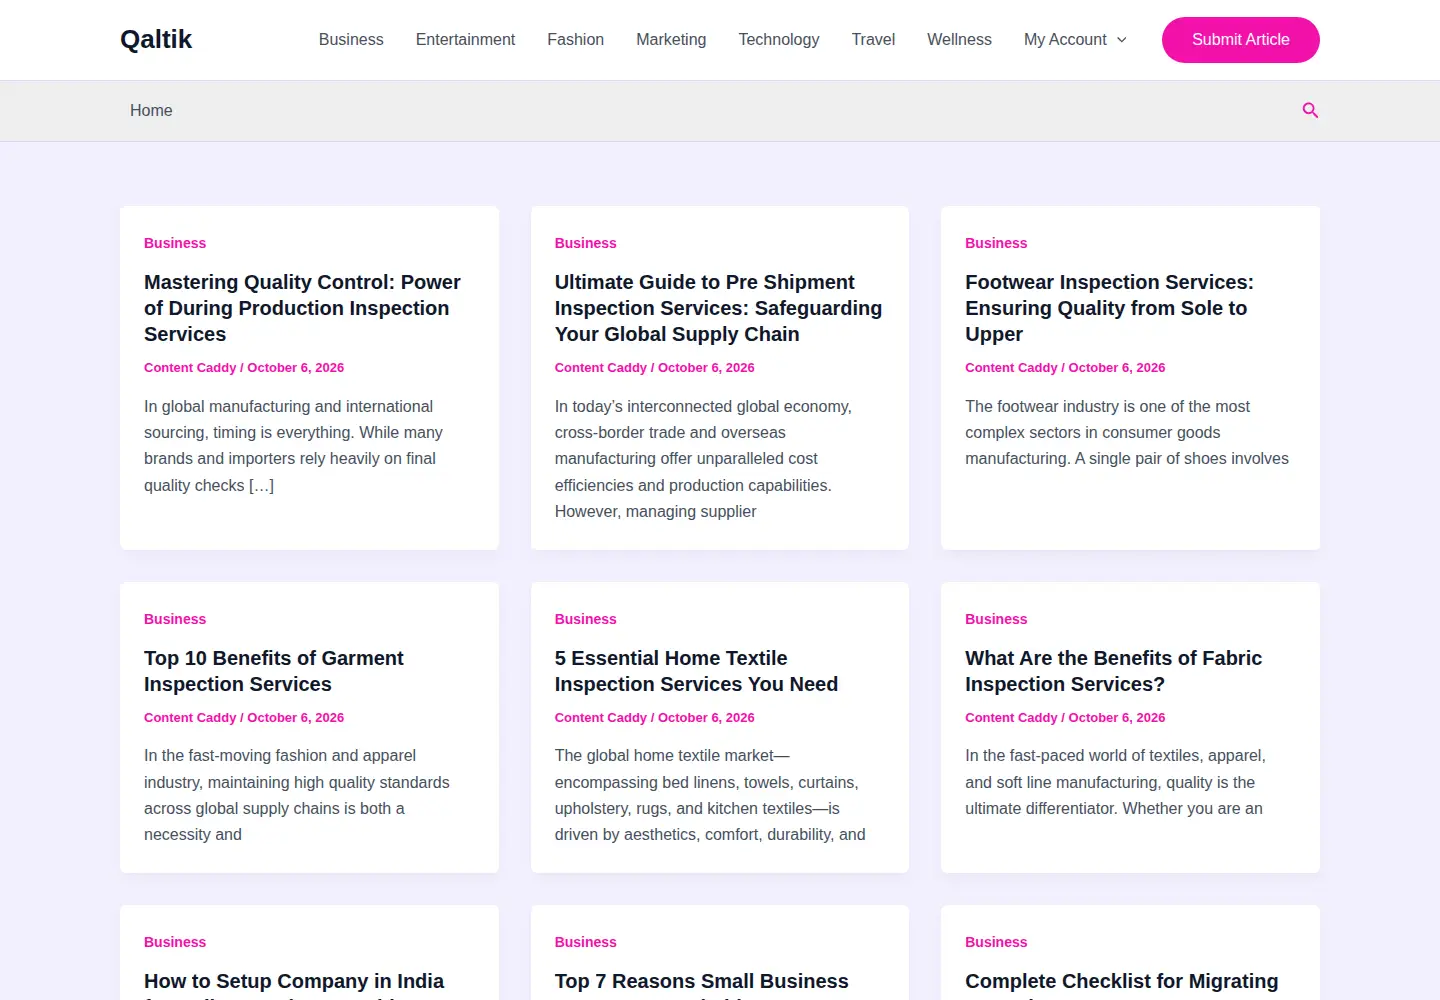Click Business tag on Fabric Inspection card
This screenshot has width=1440, height=1000.
click(996, 619)
